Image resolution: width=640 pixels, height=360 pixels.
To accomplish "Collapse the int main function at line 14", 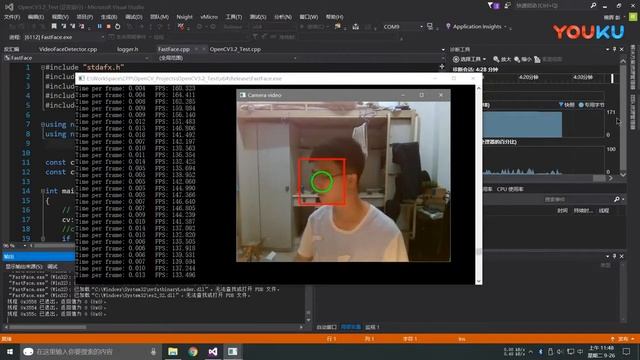I will (42, 191).
